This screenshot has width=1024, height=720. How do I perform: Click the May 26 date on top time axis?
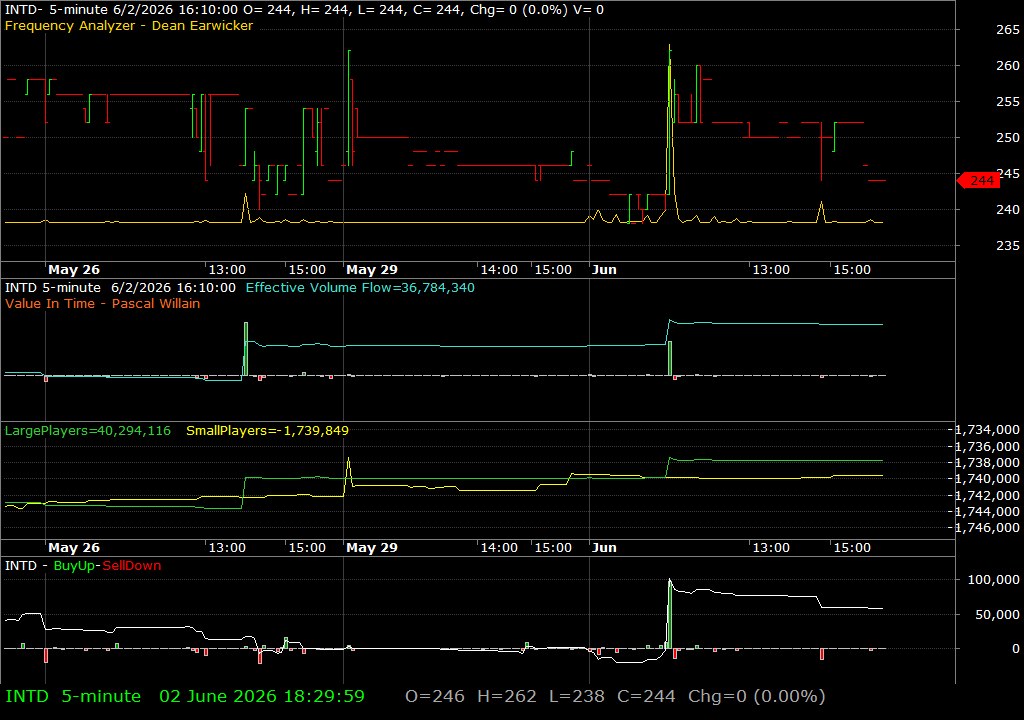coord(74,270)
